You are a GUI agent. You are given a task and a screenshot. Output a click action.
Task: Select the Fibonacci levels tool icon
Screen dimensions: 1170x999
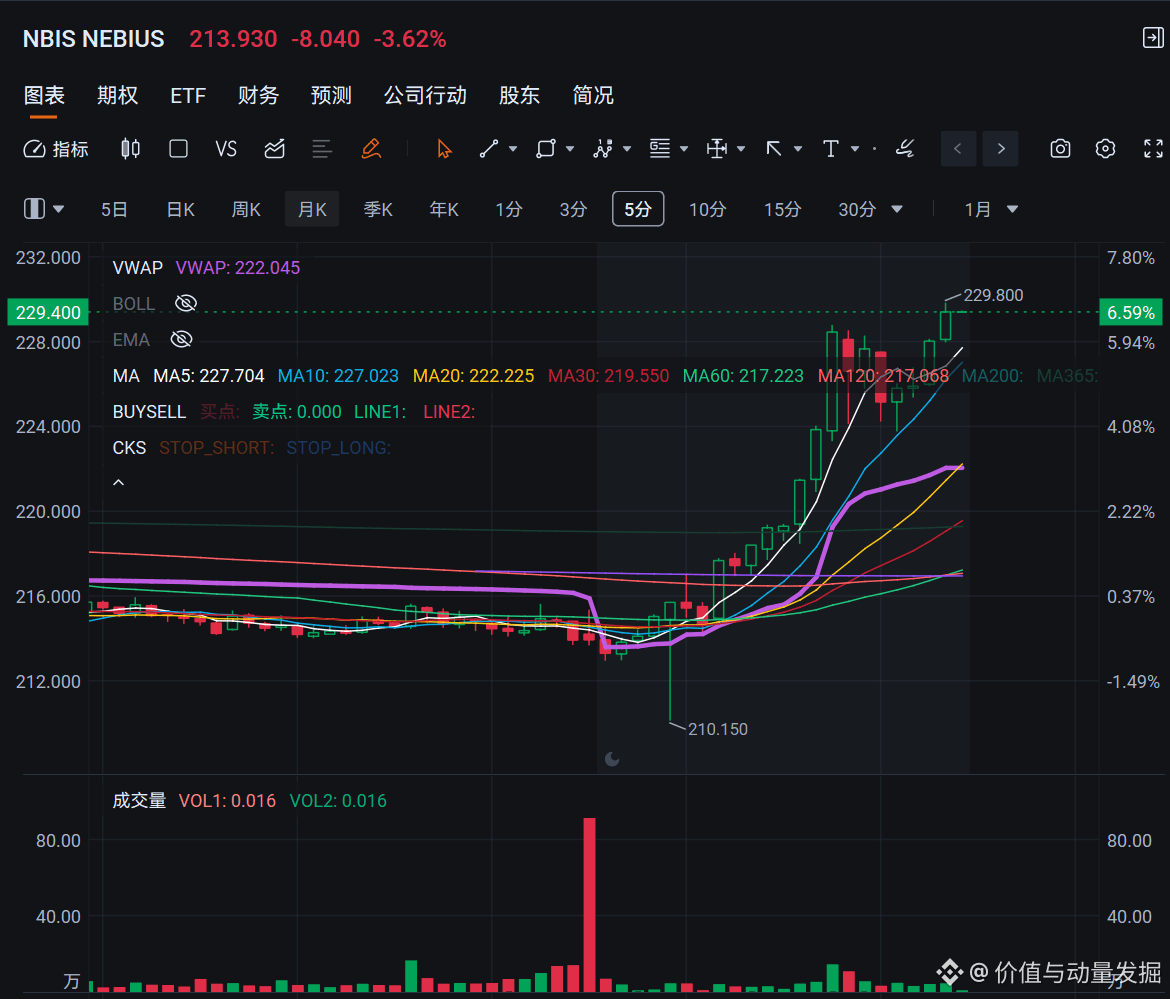point(660,149)
